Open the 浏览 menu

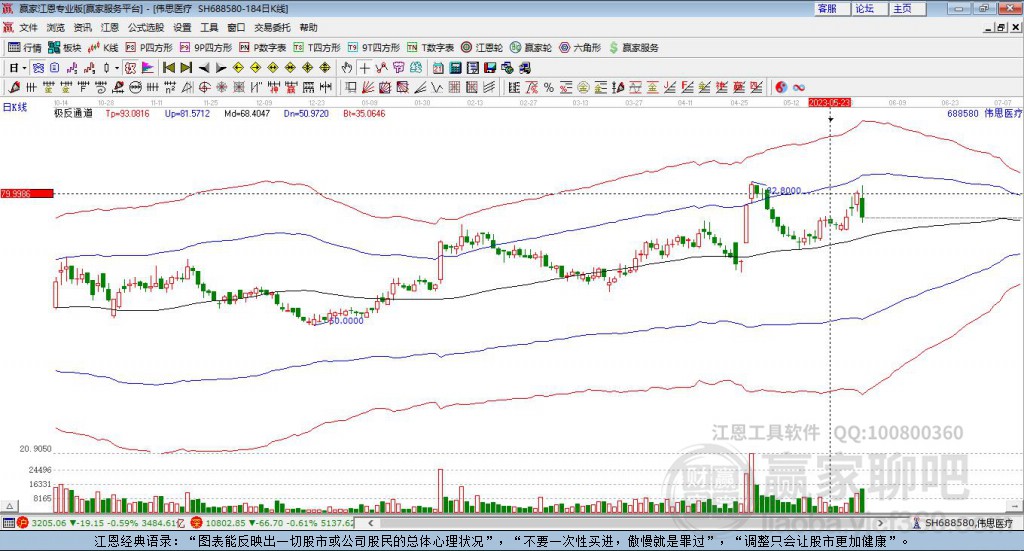point(56,27)
